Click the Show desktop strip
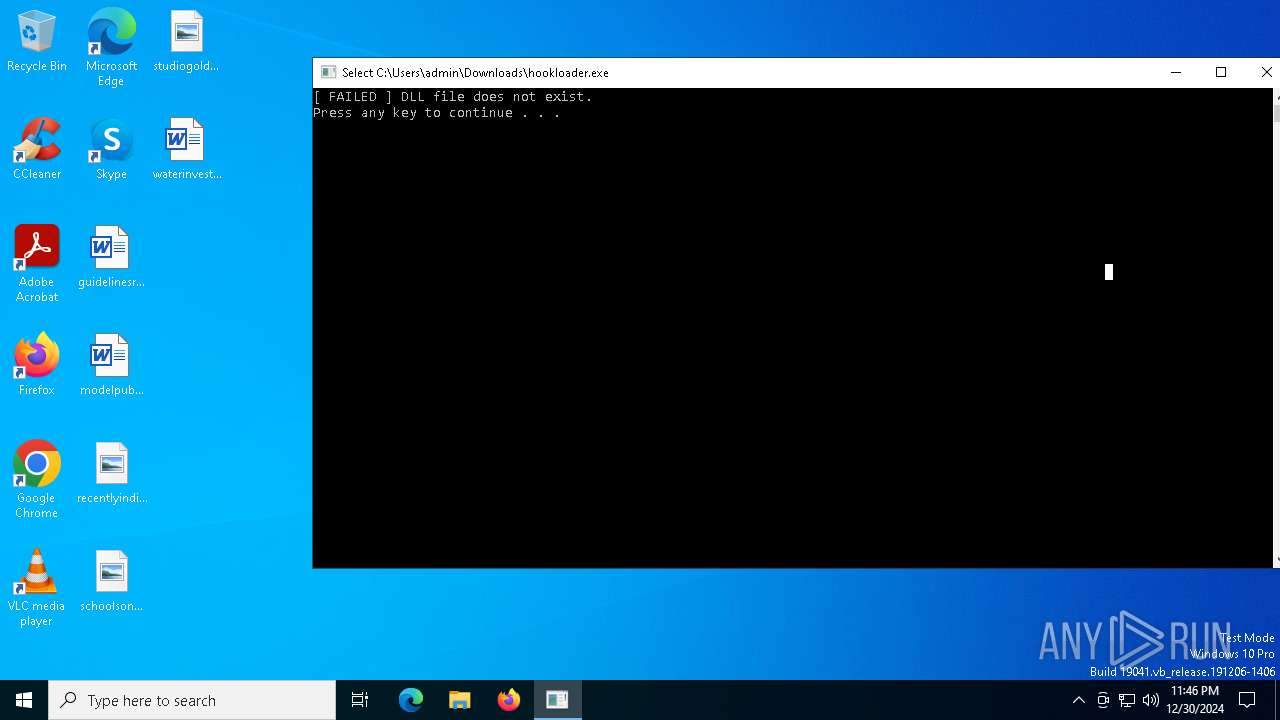 1277,700
